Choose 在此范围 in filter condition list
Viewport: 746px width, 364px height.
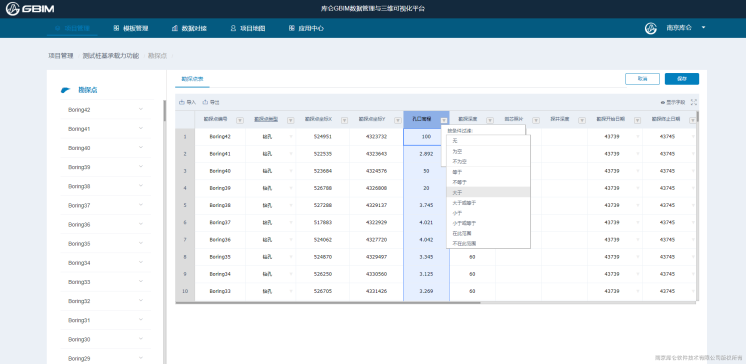(488, 233)
